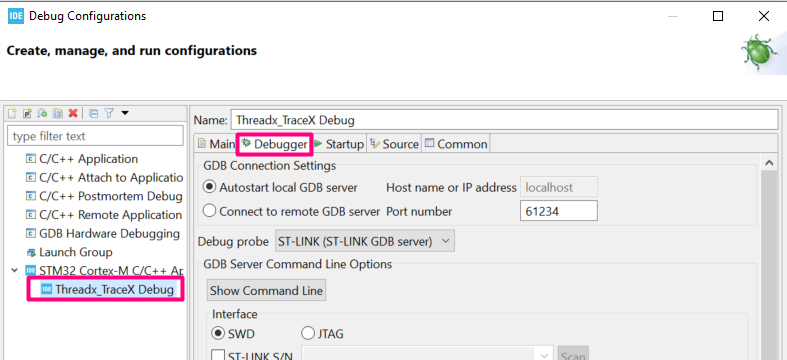Switch to the Startup tab
The image size is (787, 360).
339,144
